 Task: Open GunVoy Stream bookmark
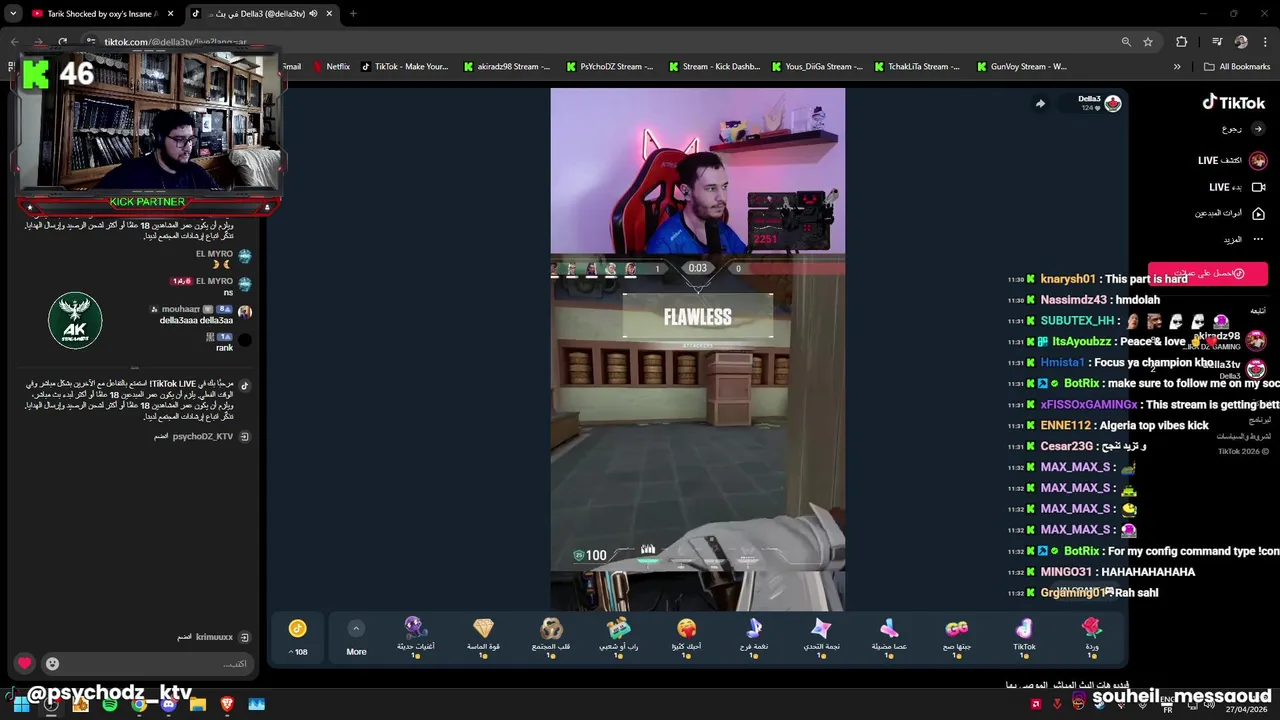[x=1021, y=67]
